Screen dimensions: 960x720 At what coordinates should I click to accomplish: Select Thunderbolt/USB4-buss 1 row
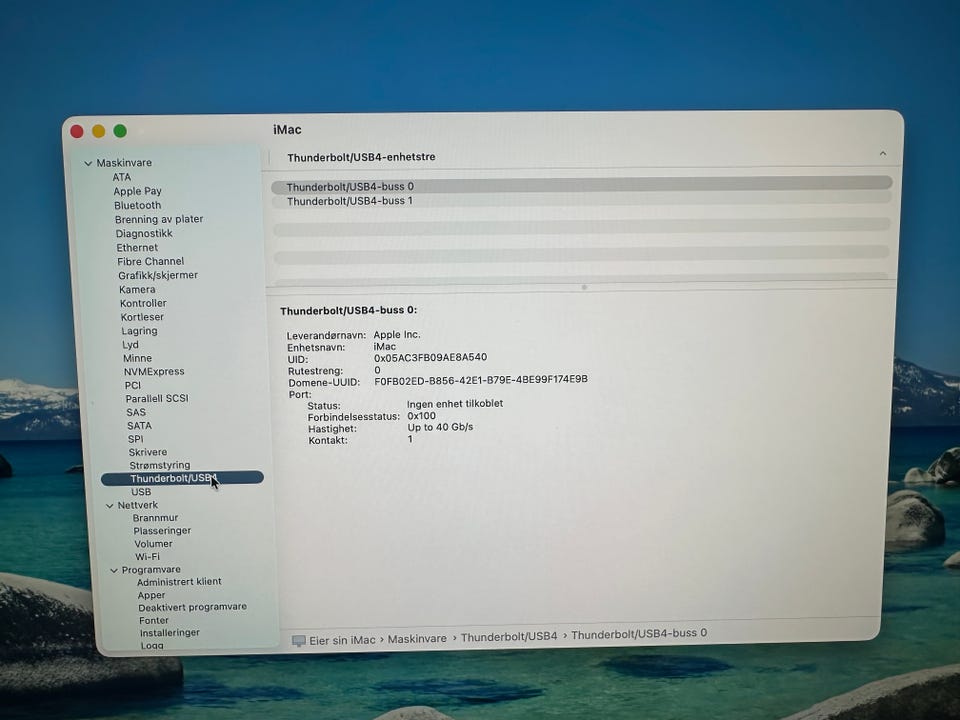point(582,200)
